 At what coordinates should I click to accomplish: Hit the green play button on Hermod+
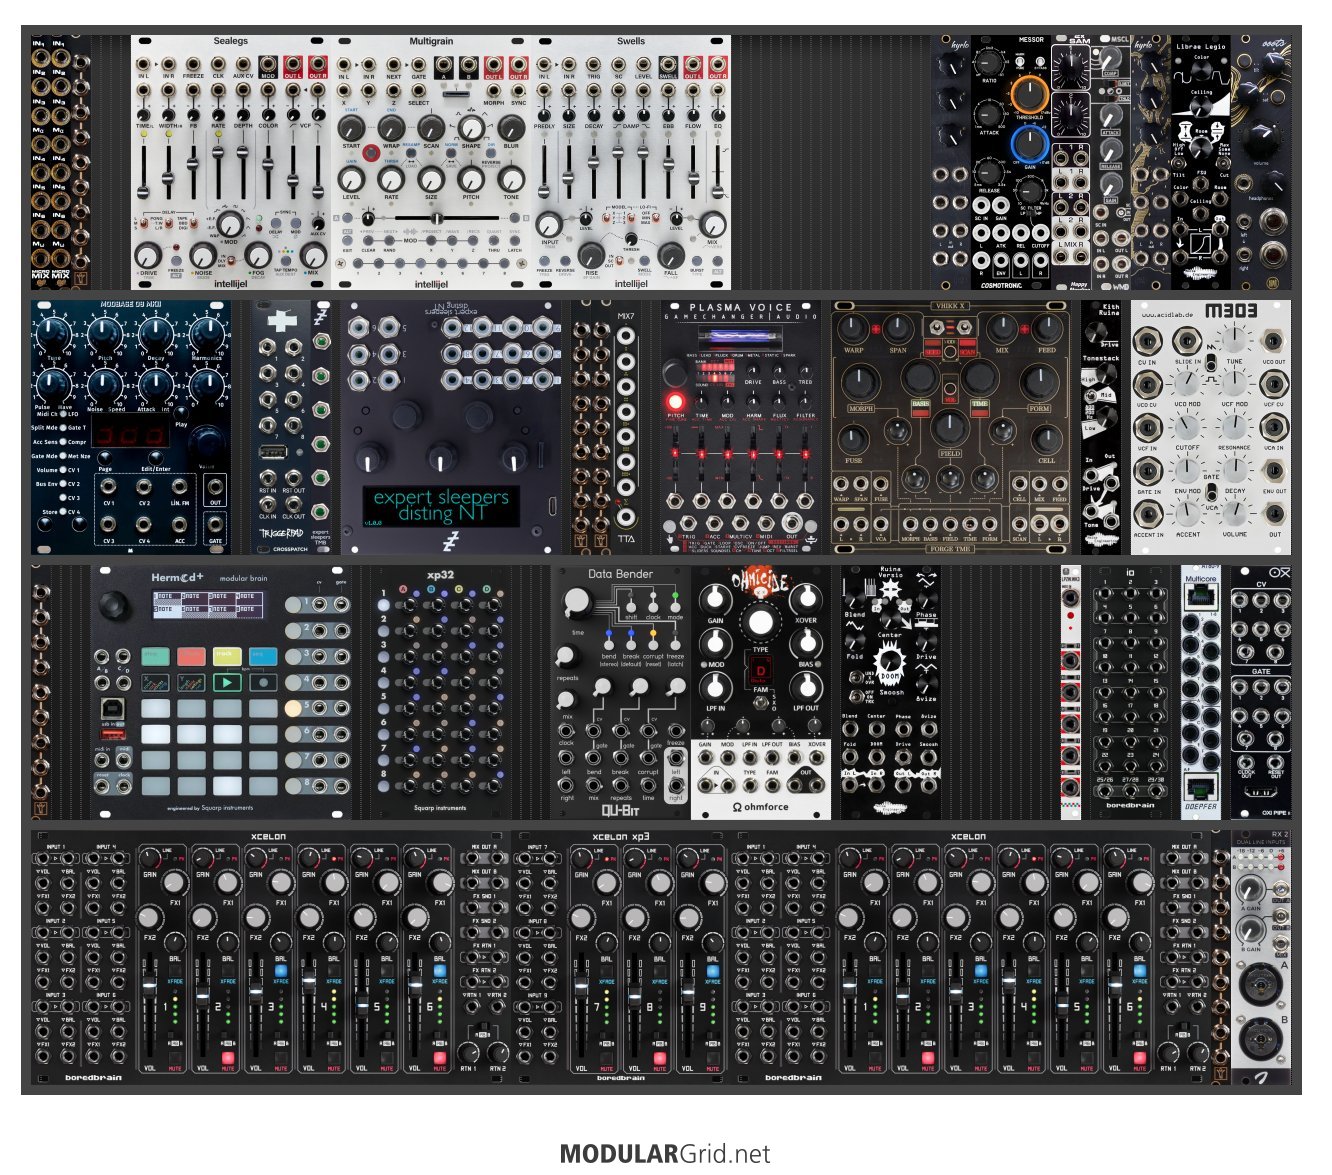pyautogui.click(x=227, y=682)
